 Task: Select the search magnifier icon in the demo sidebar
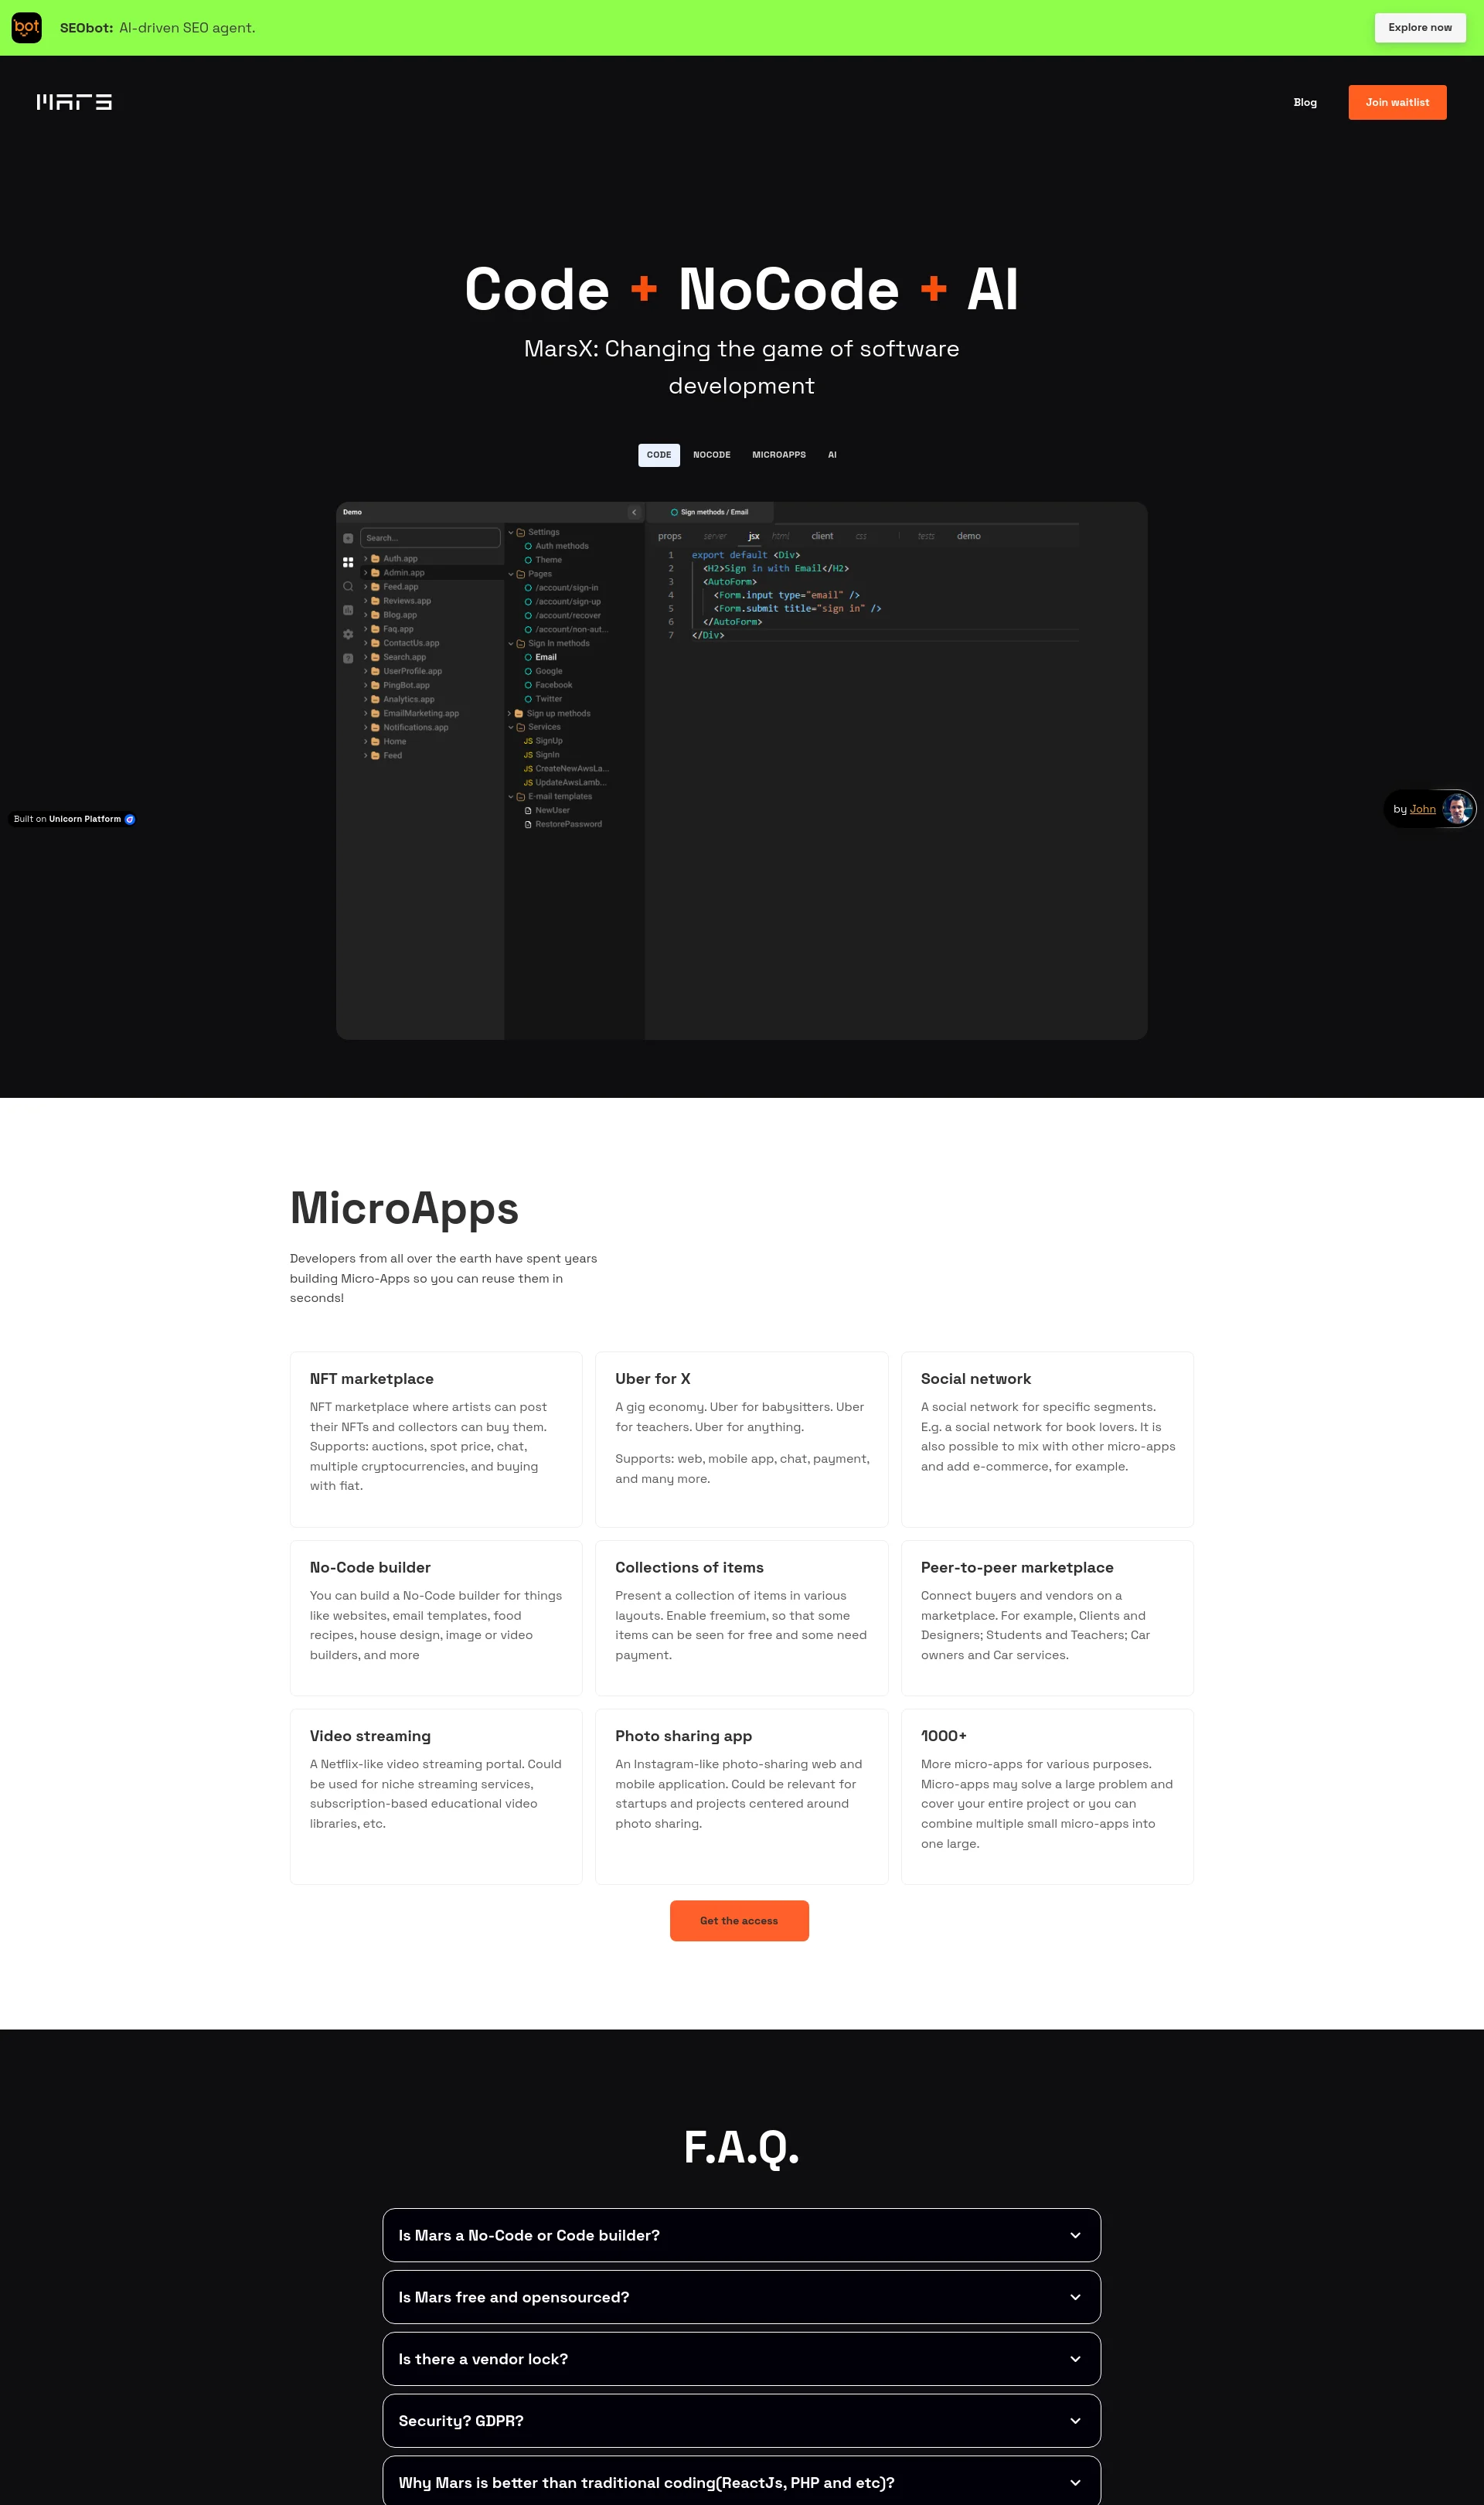coord(348,587)
